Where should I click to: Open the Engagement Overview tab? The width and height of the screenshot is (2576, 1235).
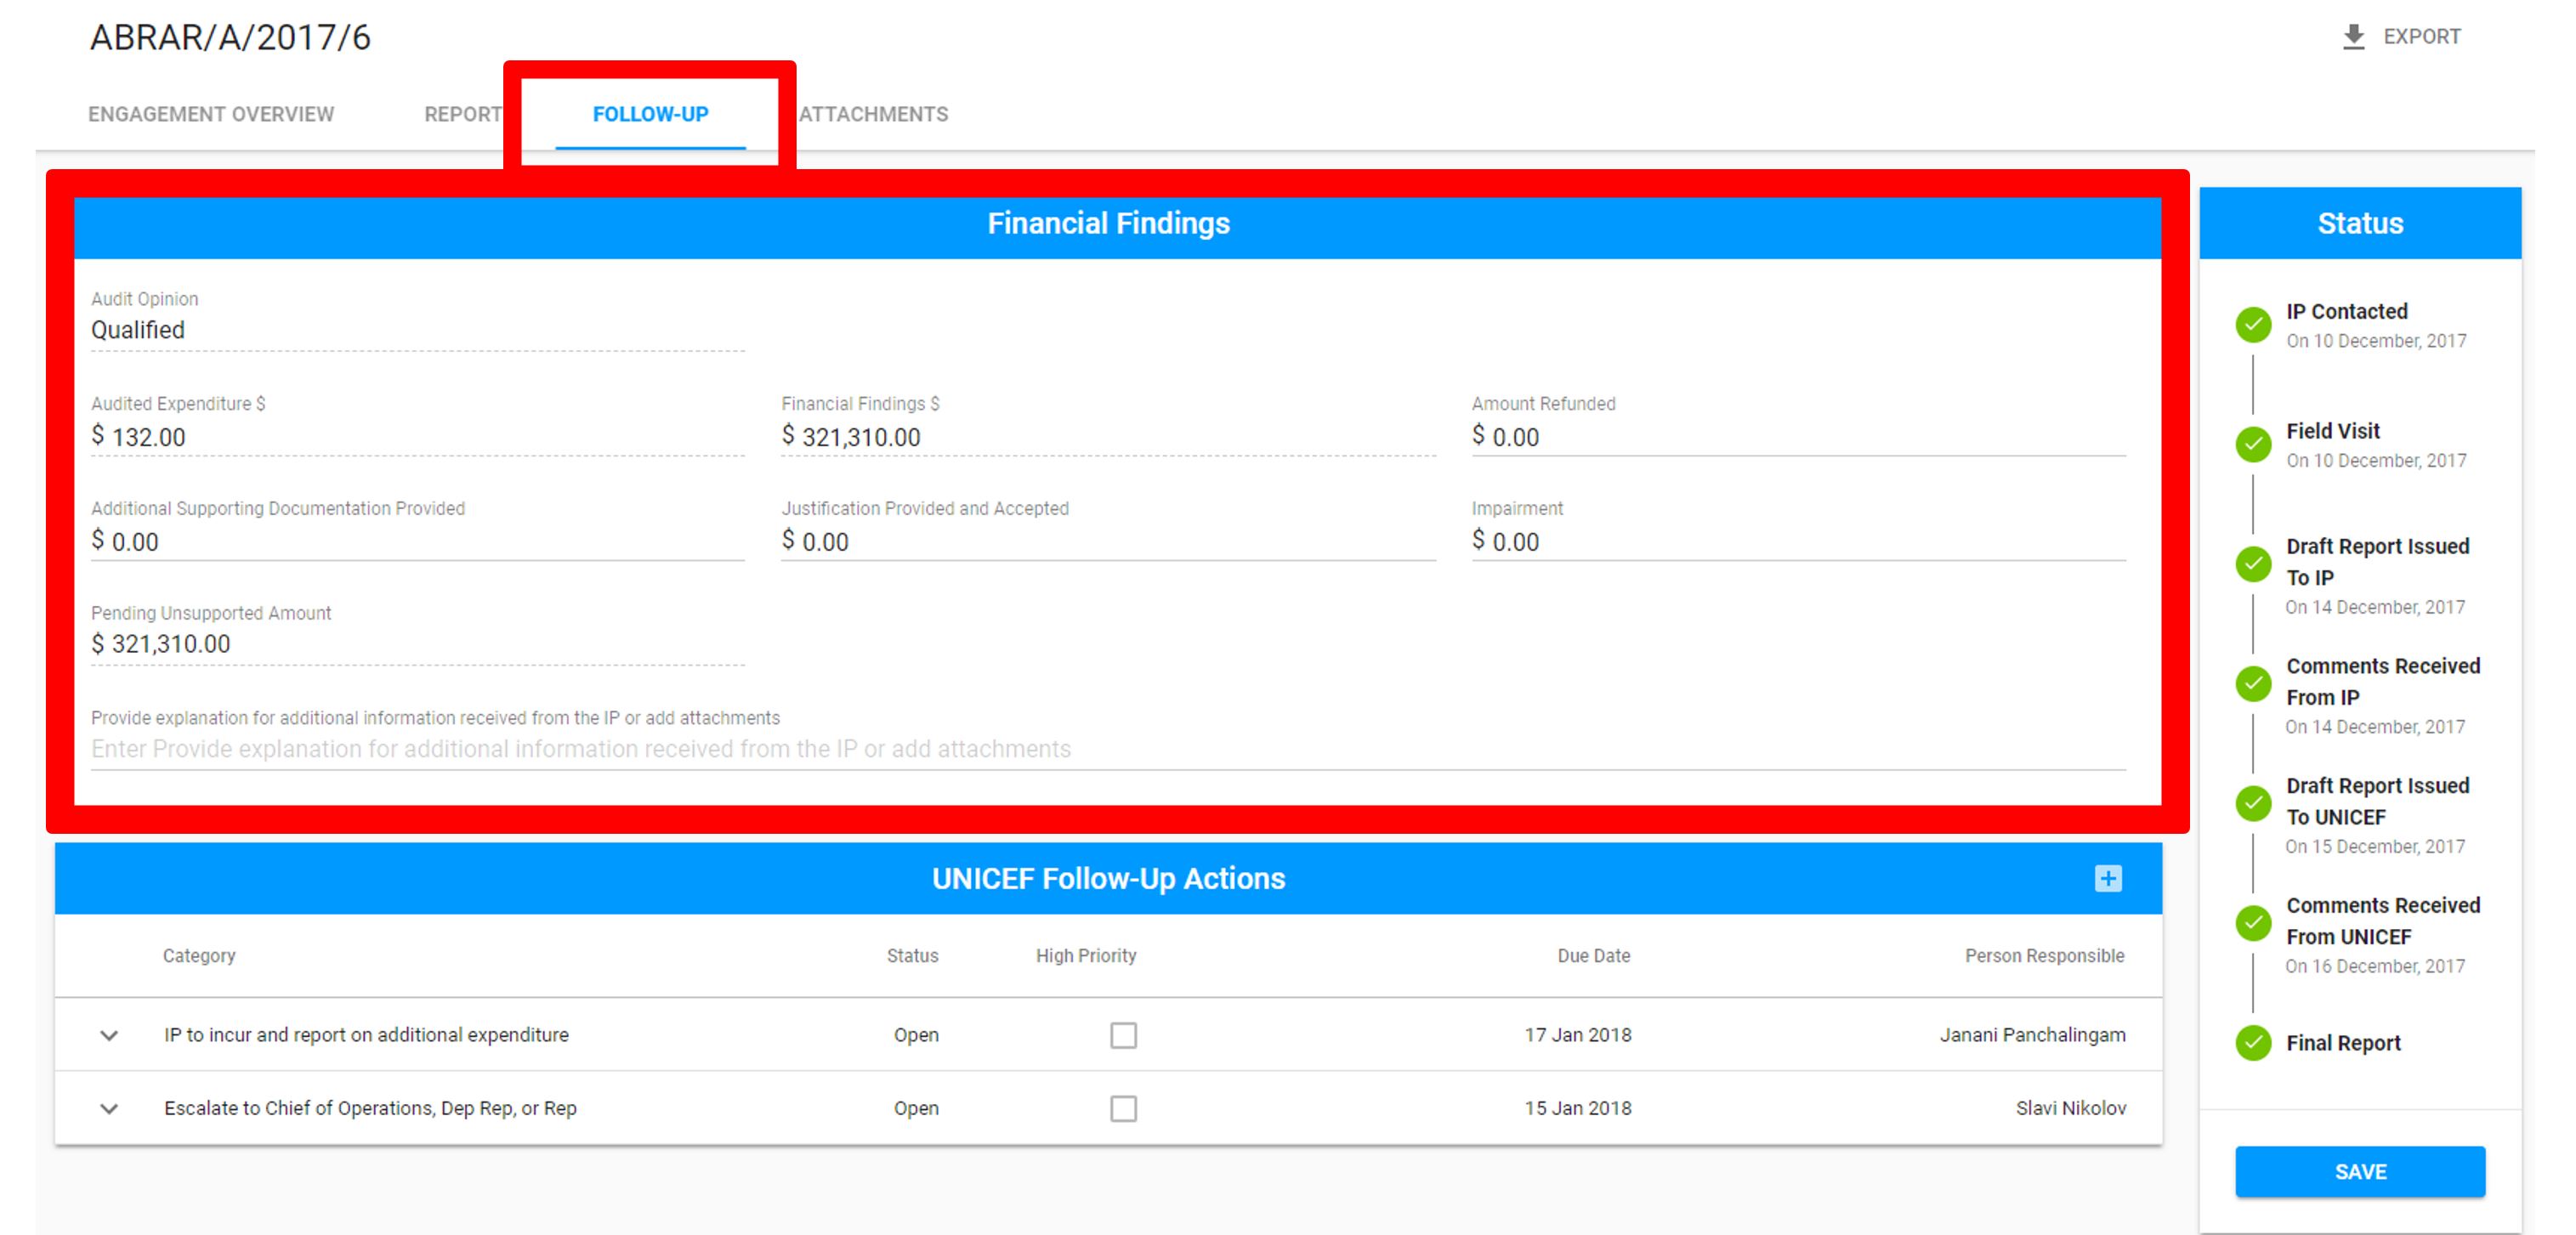(210, 113)
